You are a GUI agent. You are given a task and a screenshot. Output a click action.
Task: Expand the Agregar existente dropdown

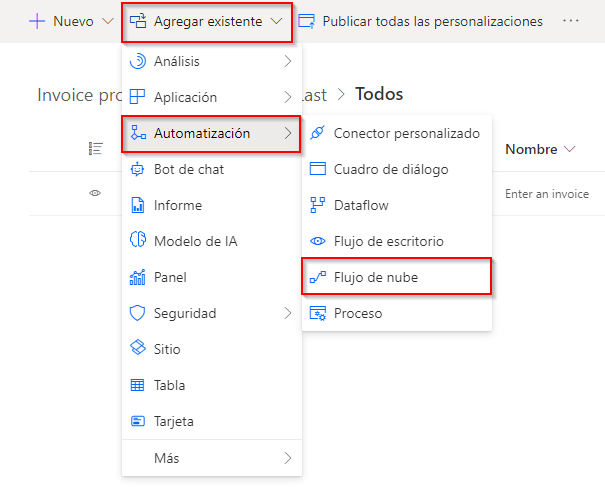coord(207,22)
